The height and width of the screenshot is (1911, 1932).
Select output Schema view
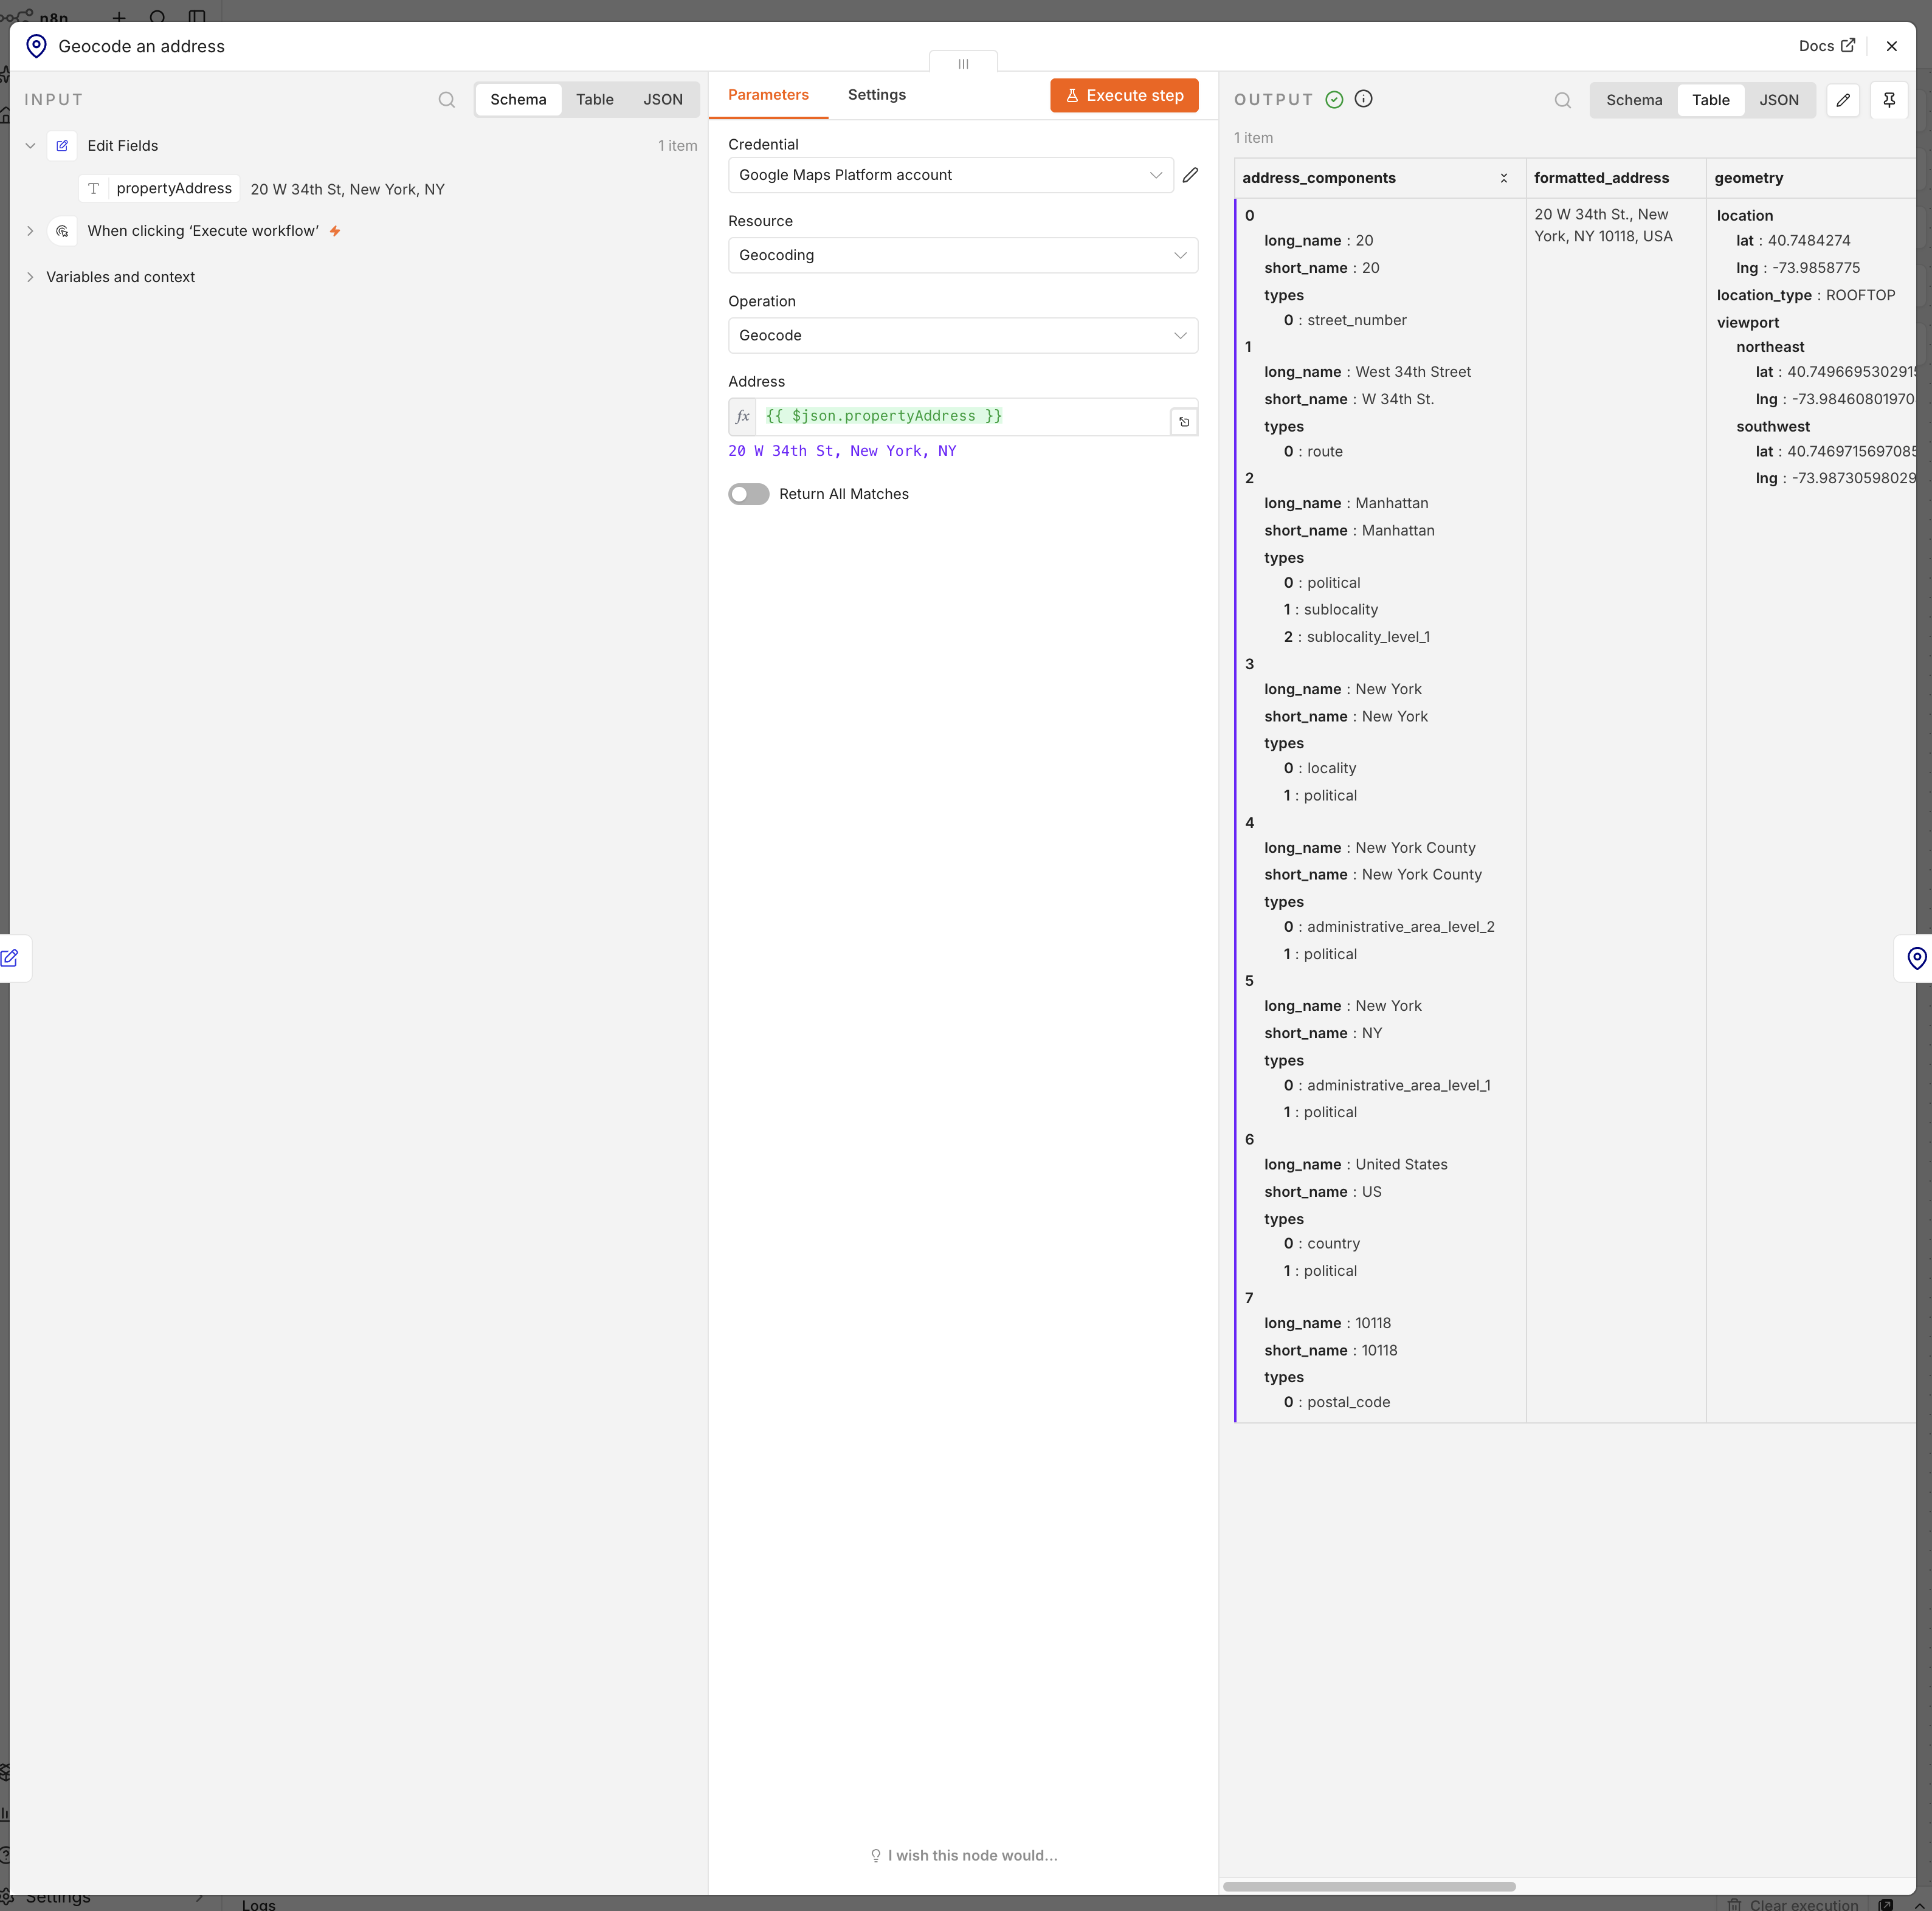(x=1634, y=100)
